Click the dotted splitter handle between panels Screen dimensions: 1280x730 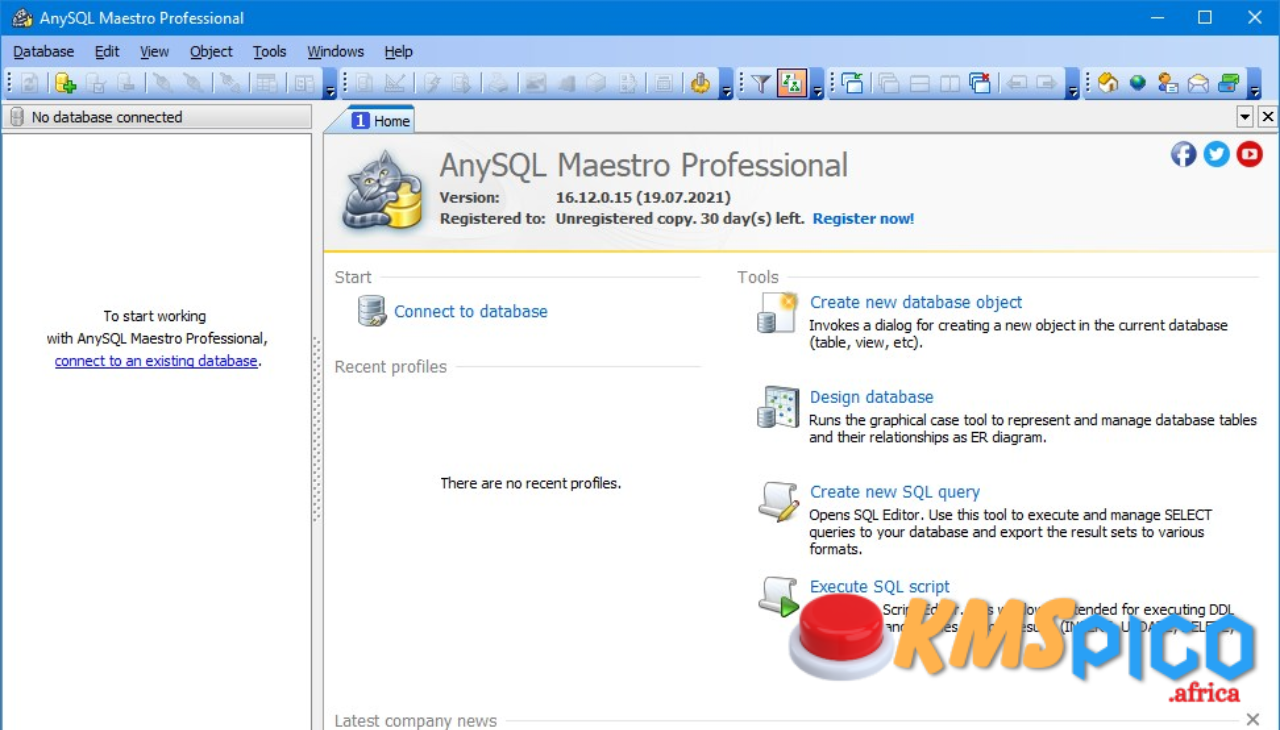coord(317,429)
